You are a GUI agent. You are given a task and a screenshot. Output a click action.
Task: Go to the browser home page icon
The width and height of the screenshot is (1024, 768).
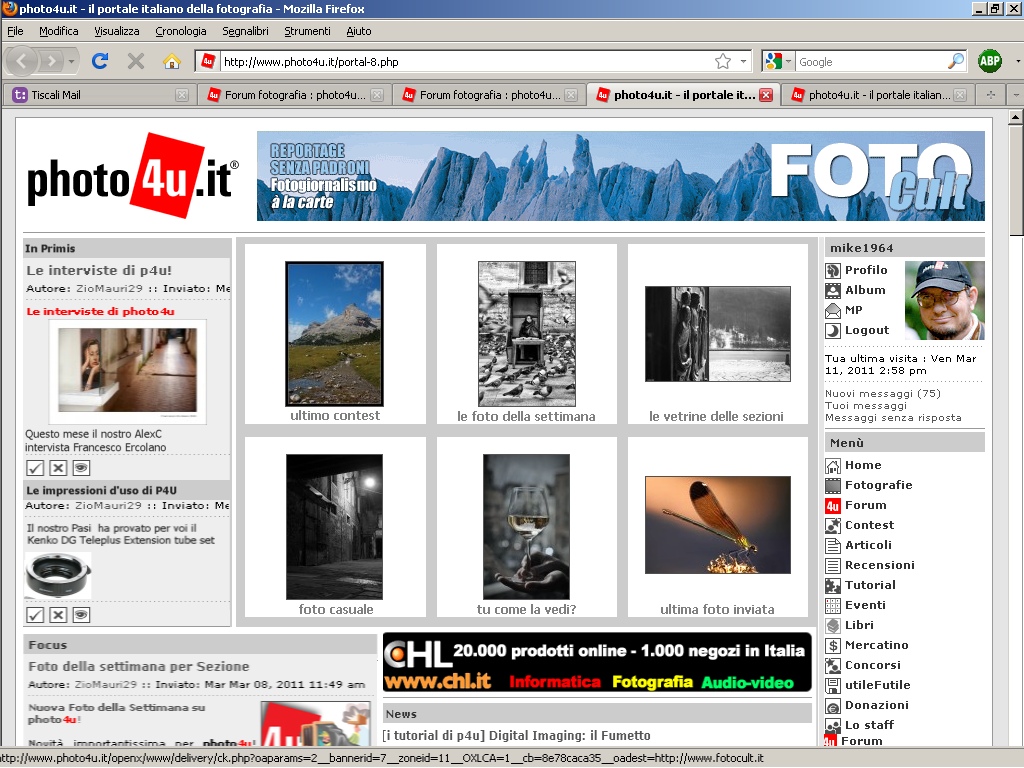[x=172, y=61]
